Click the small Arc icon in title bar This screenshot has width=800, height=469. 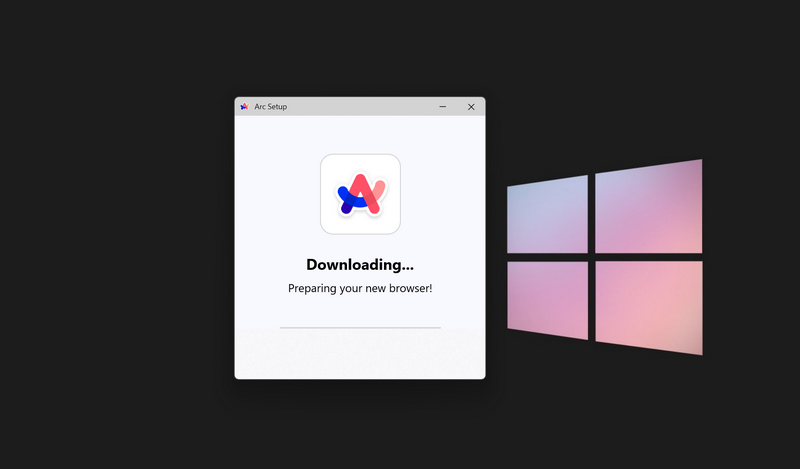click(x=245, y=107)
